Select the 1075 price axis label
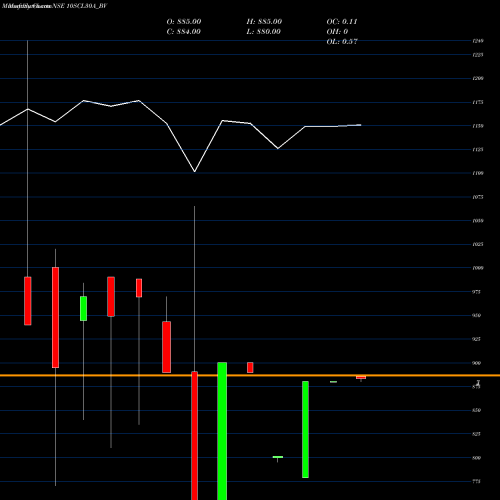Screen dimensions: 500x500 (478, 197)
